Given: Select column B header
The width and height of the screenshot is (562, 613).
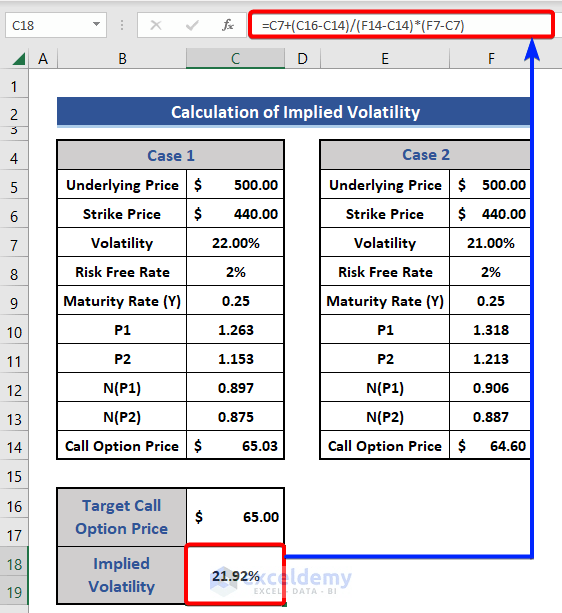Looking at the screenshot, I should (x=122, y=59).
